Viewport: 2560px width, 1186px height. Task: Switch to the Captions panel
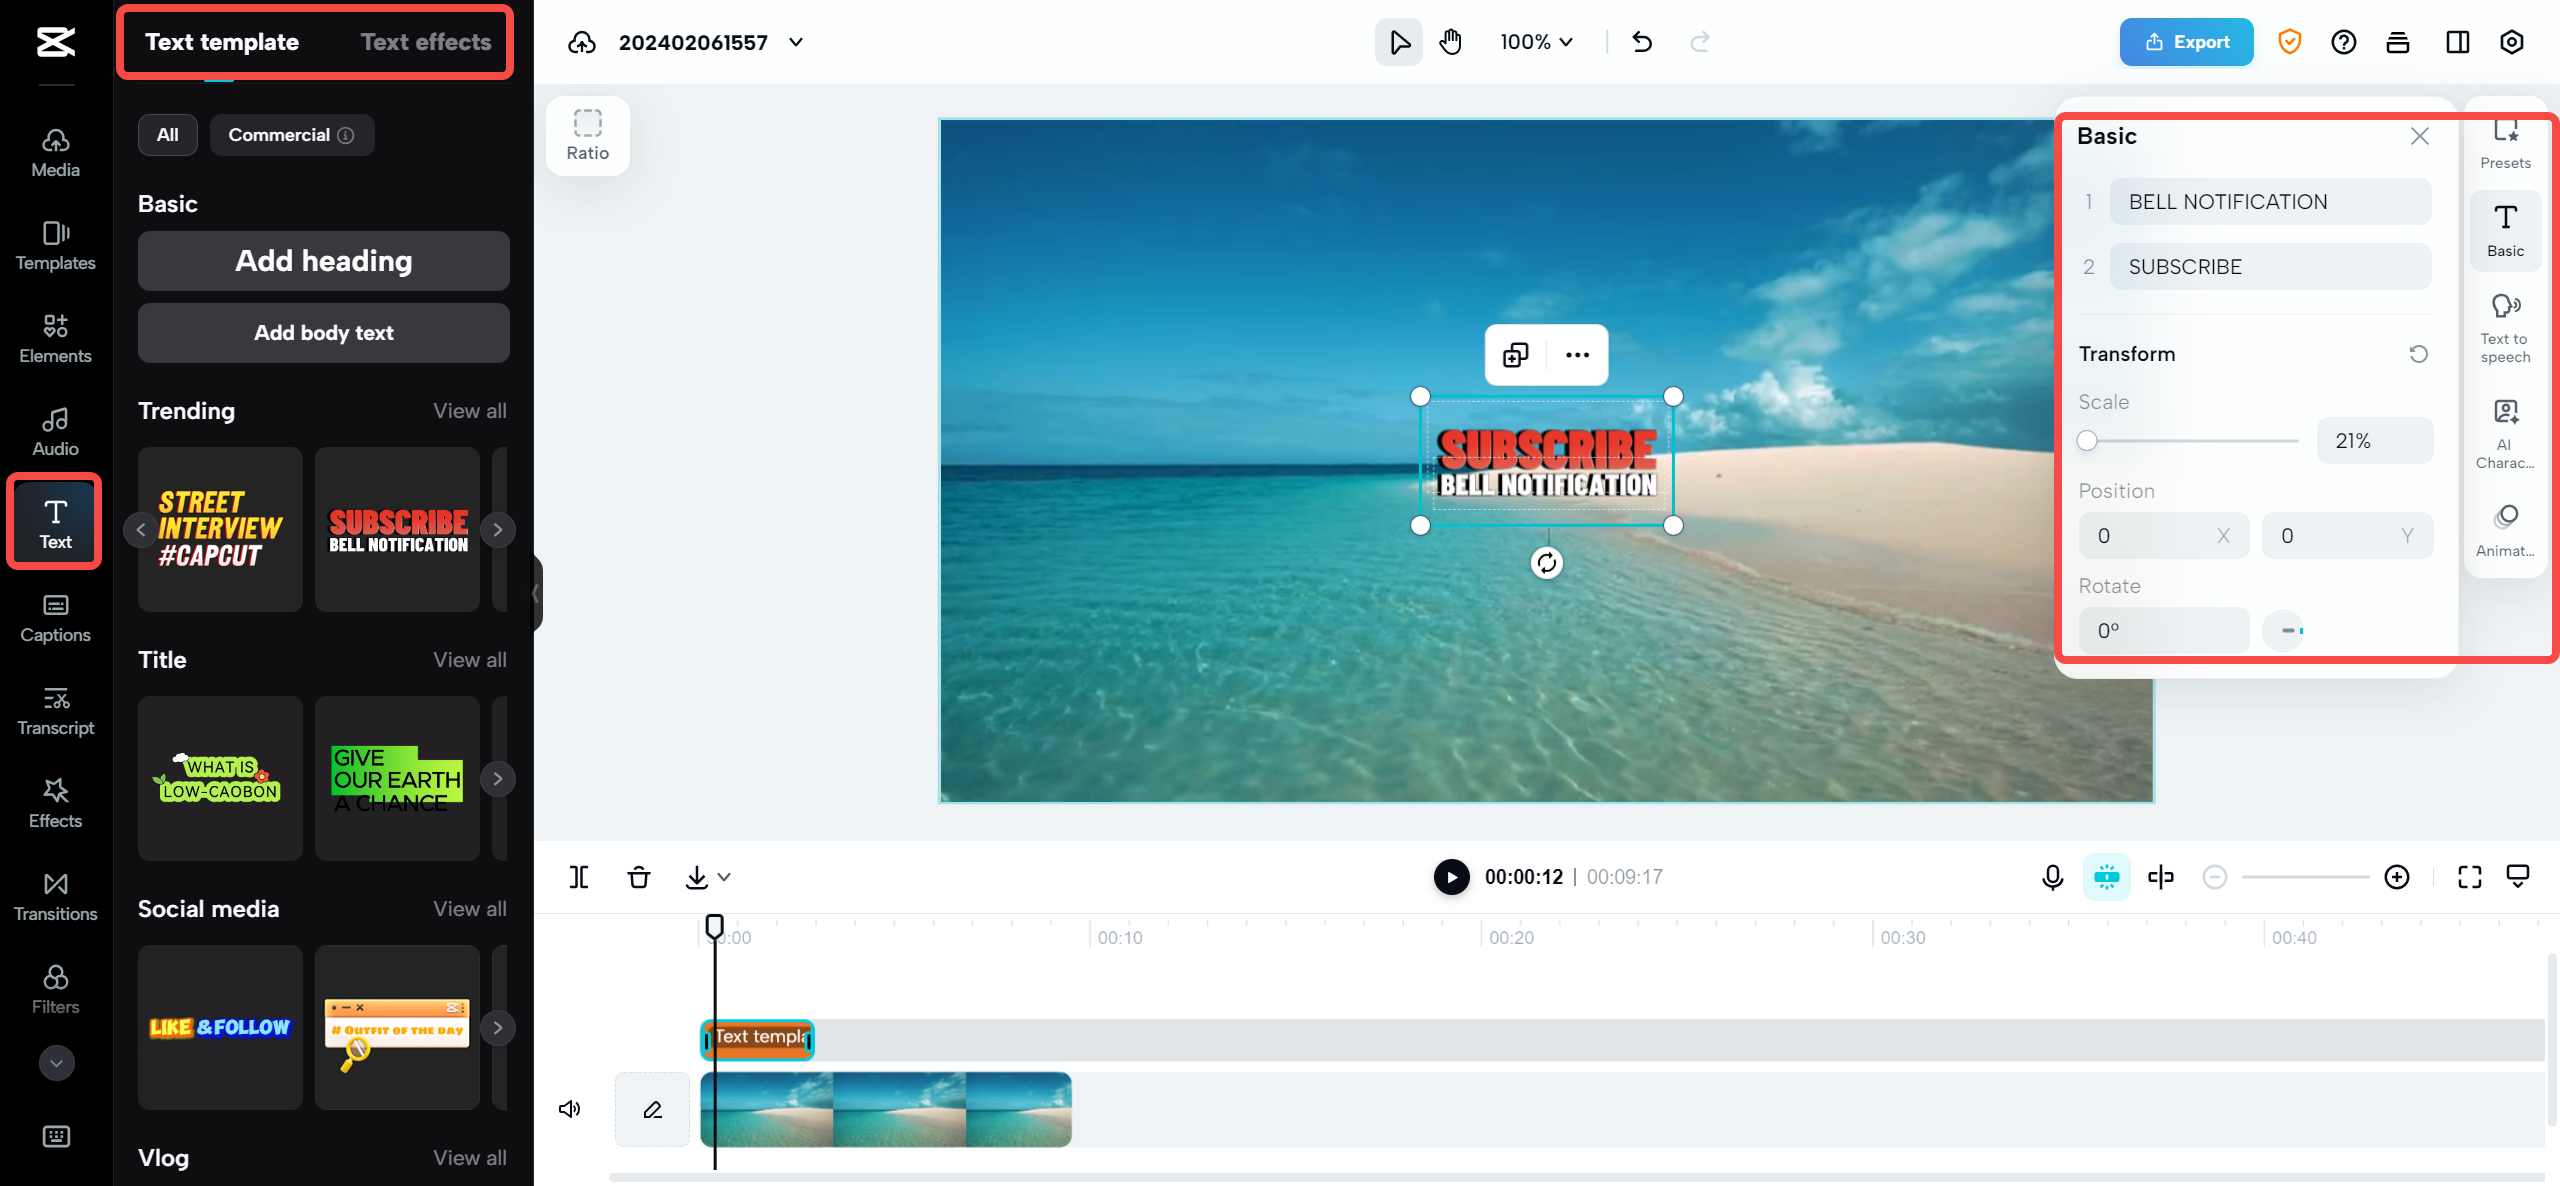(x=55, y=616)
